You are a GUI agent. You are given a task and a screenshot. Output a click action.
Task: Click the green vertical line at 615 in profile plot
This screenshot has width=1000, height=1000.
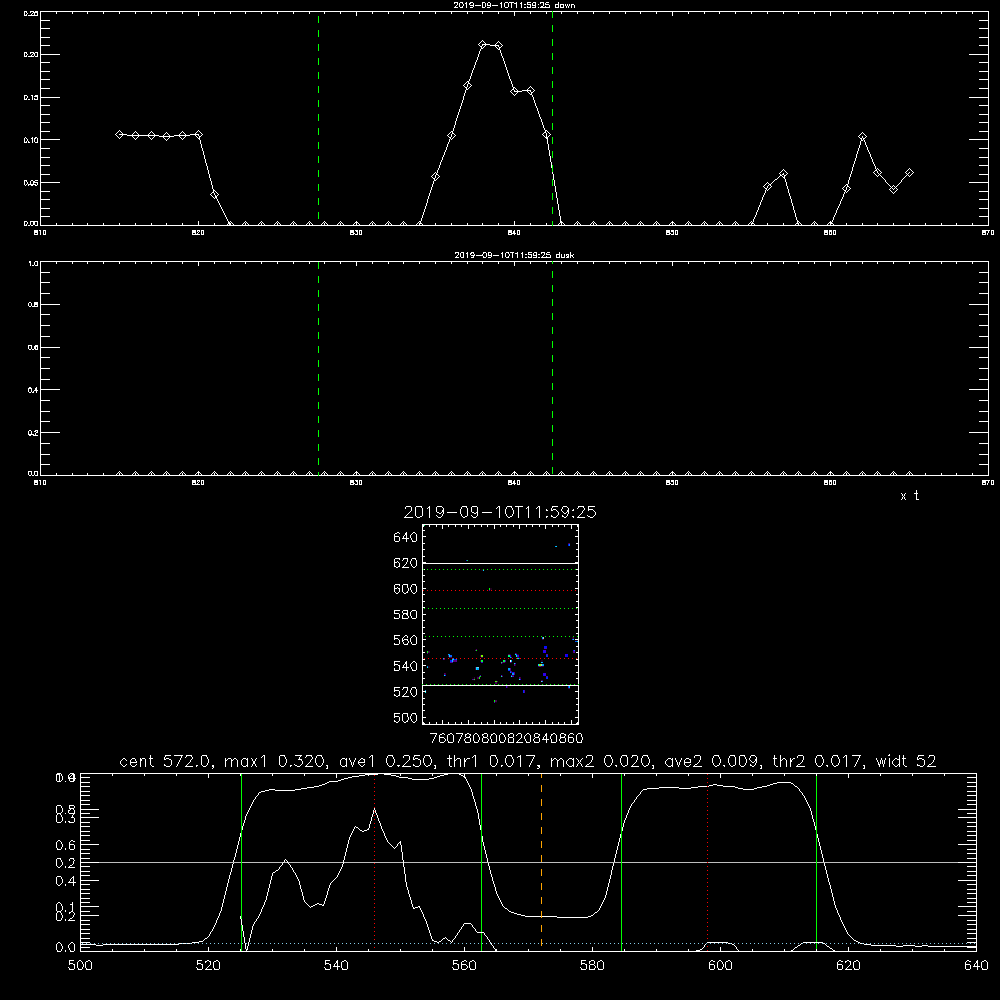[x=816, y=861]
